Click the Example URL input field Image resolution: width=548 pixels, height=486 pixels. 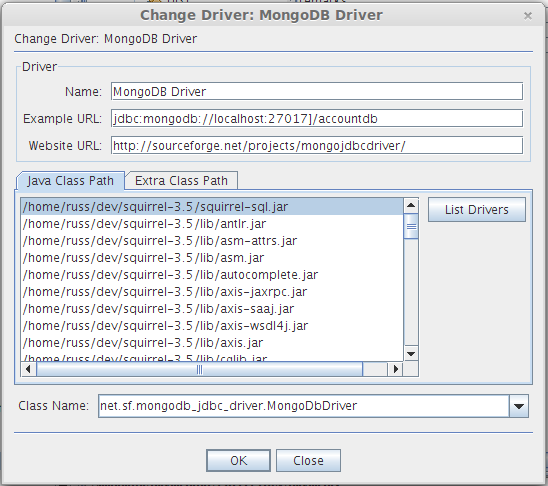(317, 119)
